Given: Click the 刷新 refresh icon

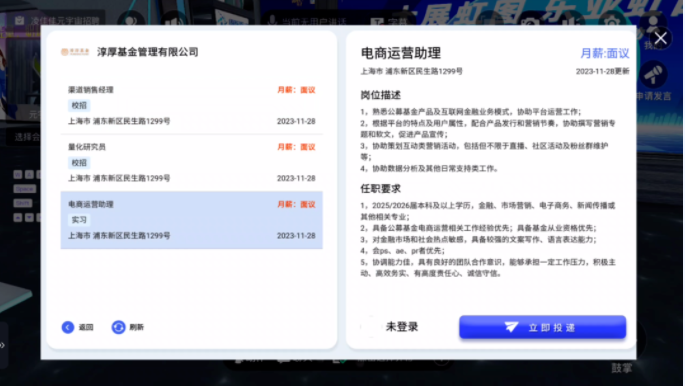Looking at the screenshot, I should pyautogui.click(x=118, y=327).
